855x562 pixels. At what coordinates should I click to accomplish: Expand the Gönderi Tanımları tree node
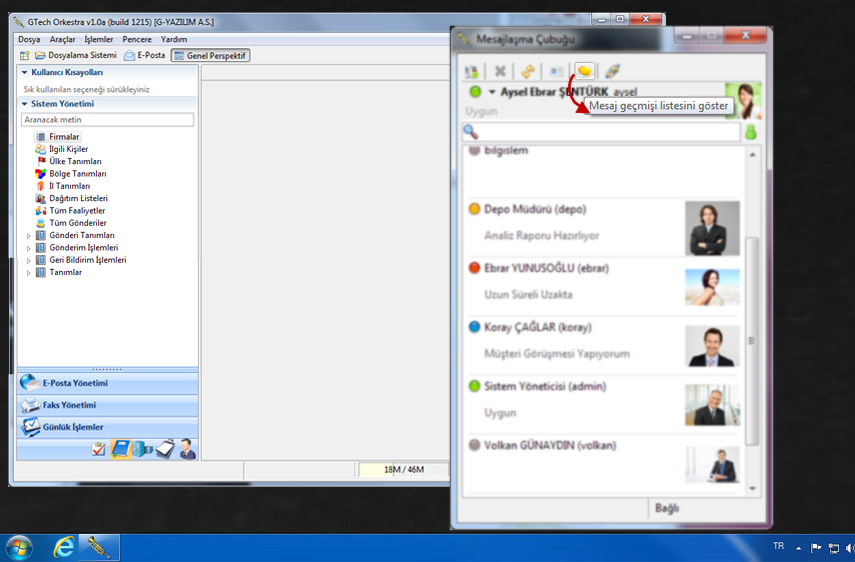[x=29, y=235]
